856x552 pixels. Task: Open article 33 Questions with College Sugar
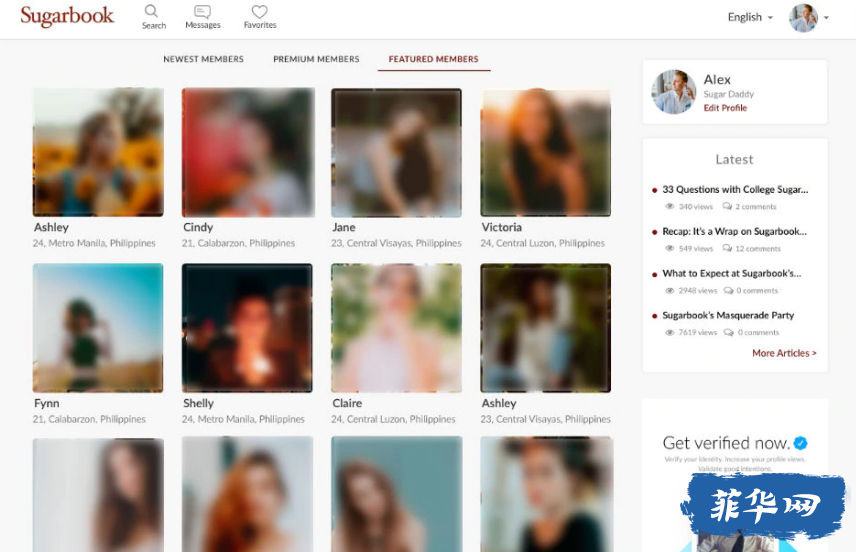(735, 189)
